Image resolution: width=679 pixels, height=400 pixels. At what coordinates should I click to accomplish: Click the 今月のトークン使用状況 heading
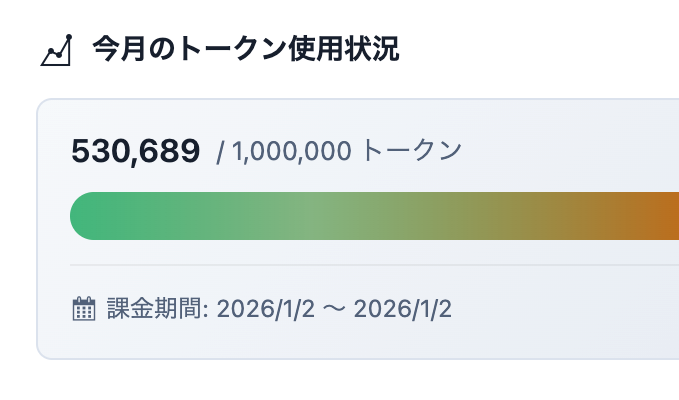pos(246,49)
